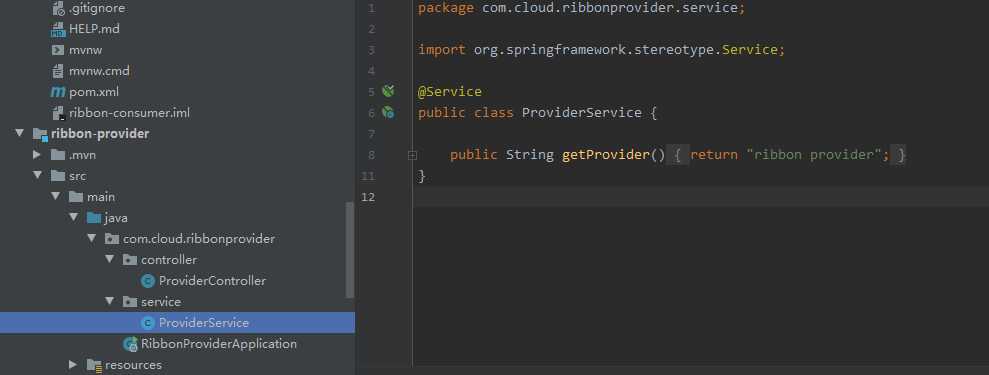
Task: Click line number 12 in the gutter
Action: (368, 197)
